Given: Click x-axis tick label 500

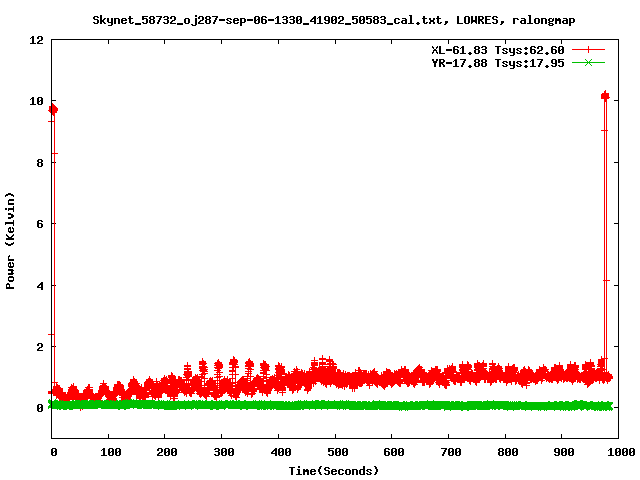Looking at the screenshot, I should [338, 452].
